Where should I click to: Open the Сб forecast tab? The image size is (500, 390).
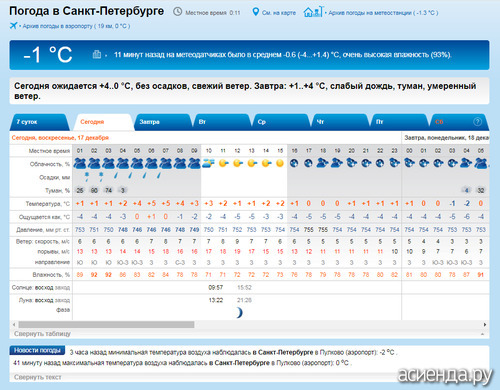click(459, 122)
